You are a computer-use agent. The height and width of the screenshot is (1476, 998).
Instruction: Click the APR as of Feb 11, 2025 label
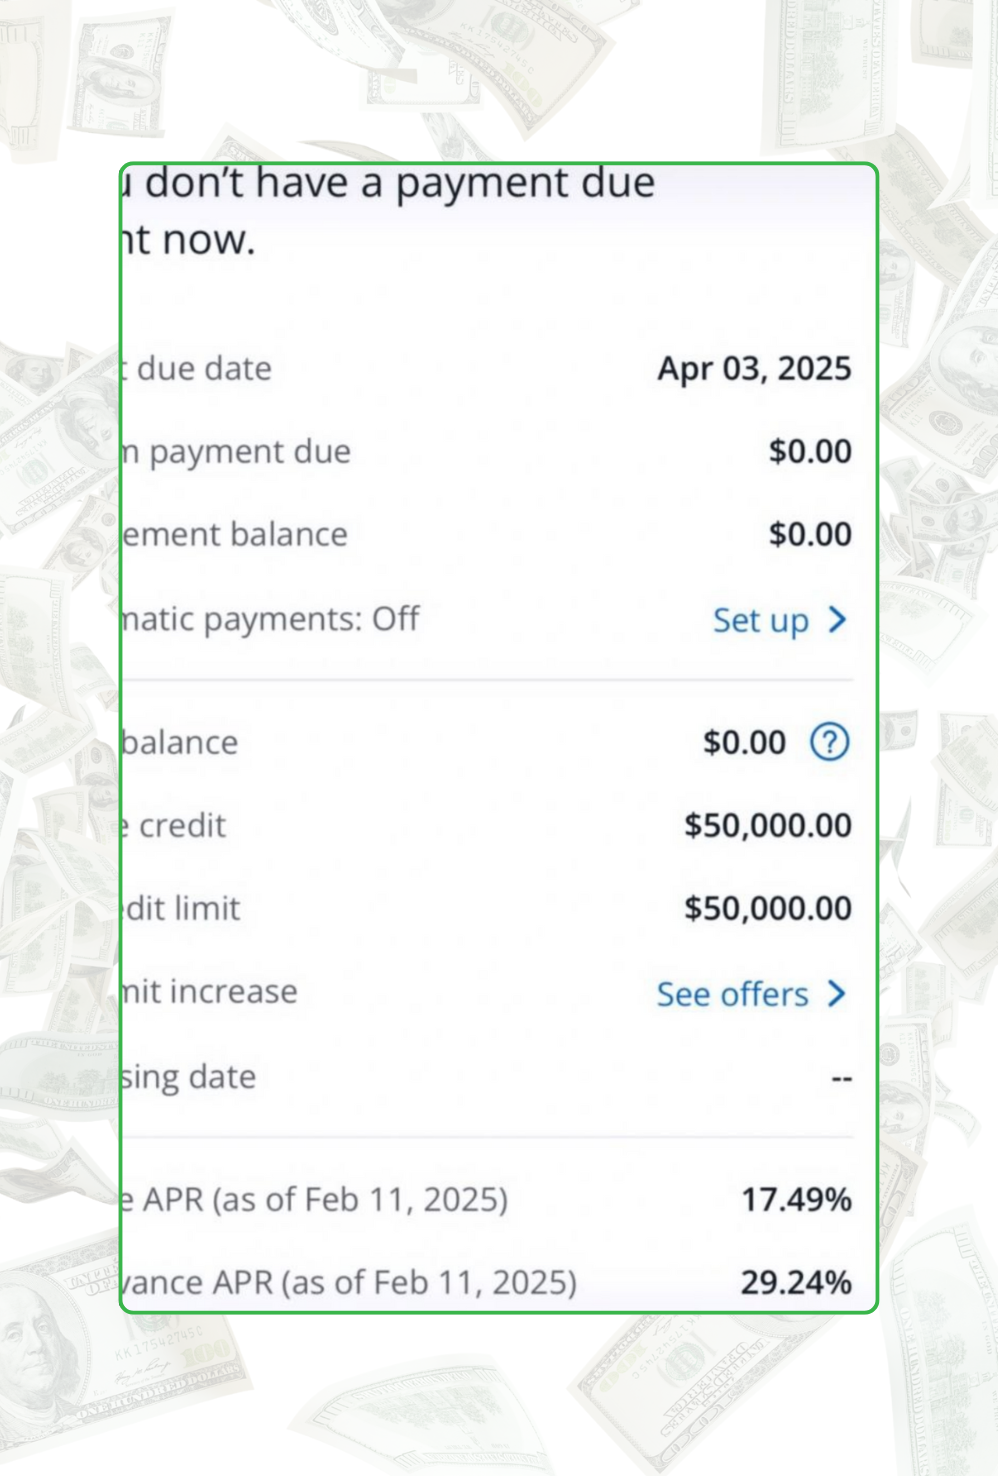pos(315,1199)
